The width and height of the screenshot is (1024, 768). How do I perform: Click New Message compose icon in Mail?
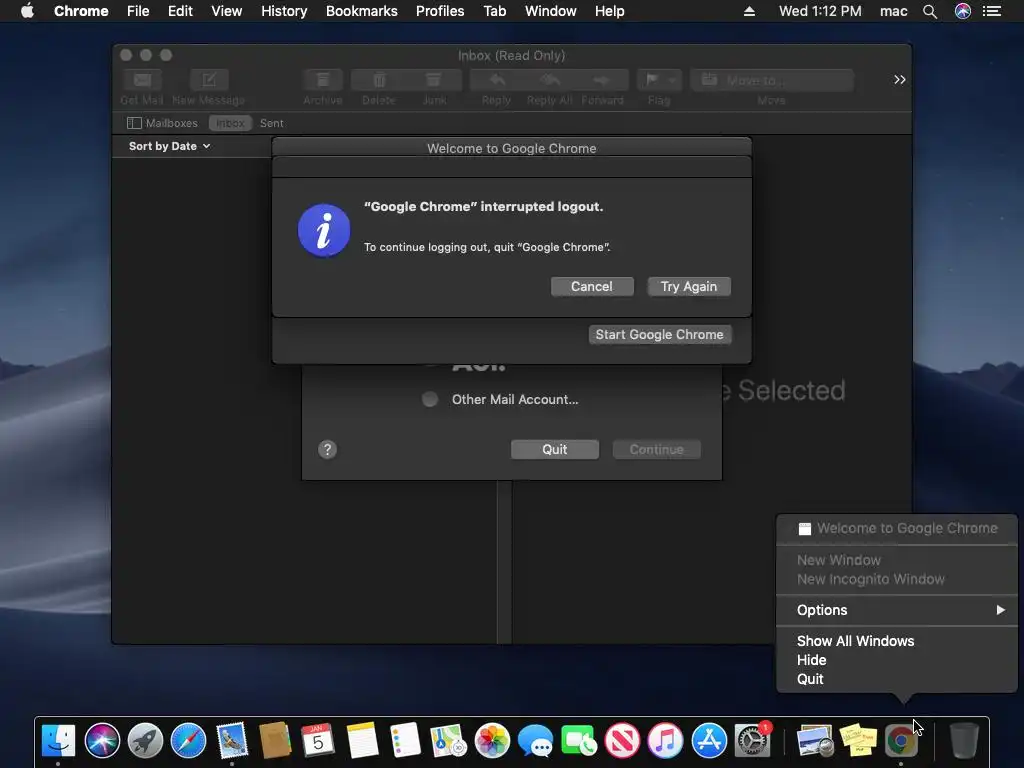tap(208, 80)
